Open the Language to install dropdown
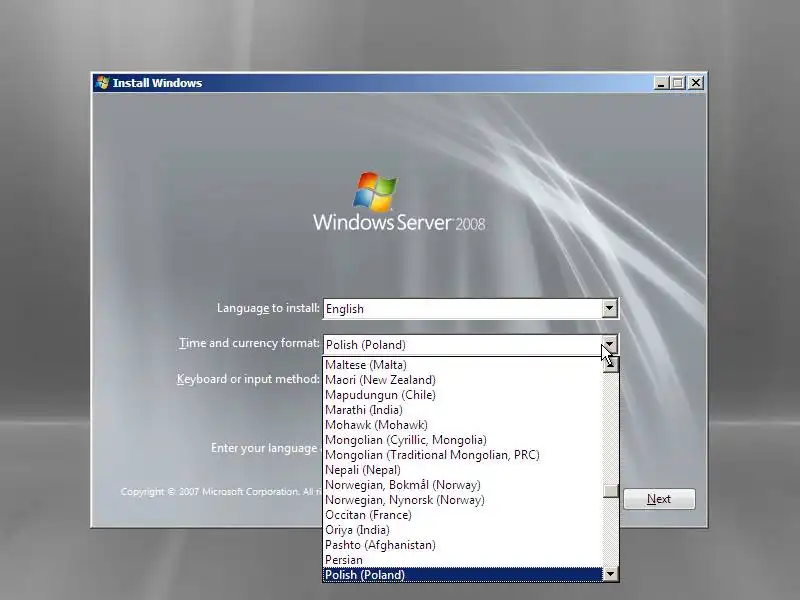This screenshot has width=800, height=600. [609, 308]
